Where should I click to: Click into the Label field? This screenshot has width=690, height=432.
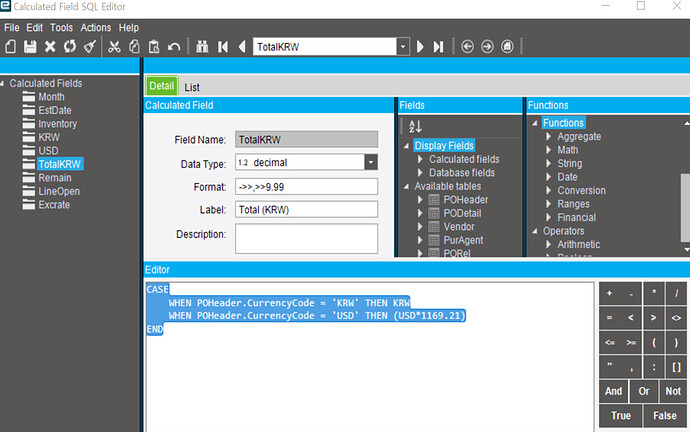pos(306,209)
